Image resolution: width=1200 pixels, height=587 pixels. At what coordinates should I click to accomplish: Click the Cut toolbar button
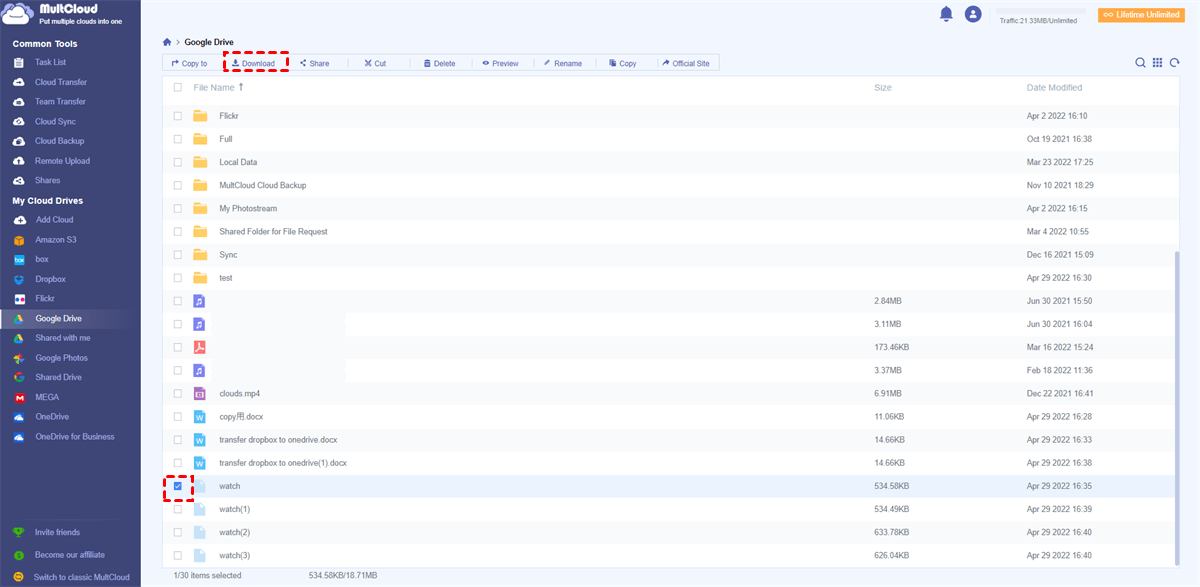coord(375,63)
